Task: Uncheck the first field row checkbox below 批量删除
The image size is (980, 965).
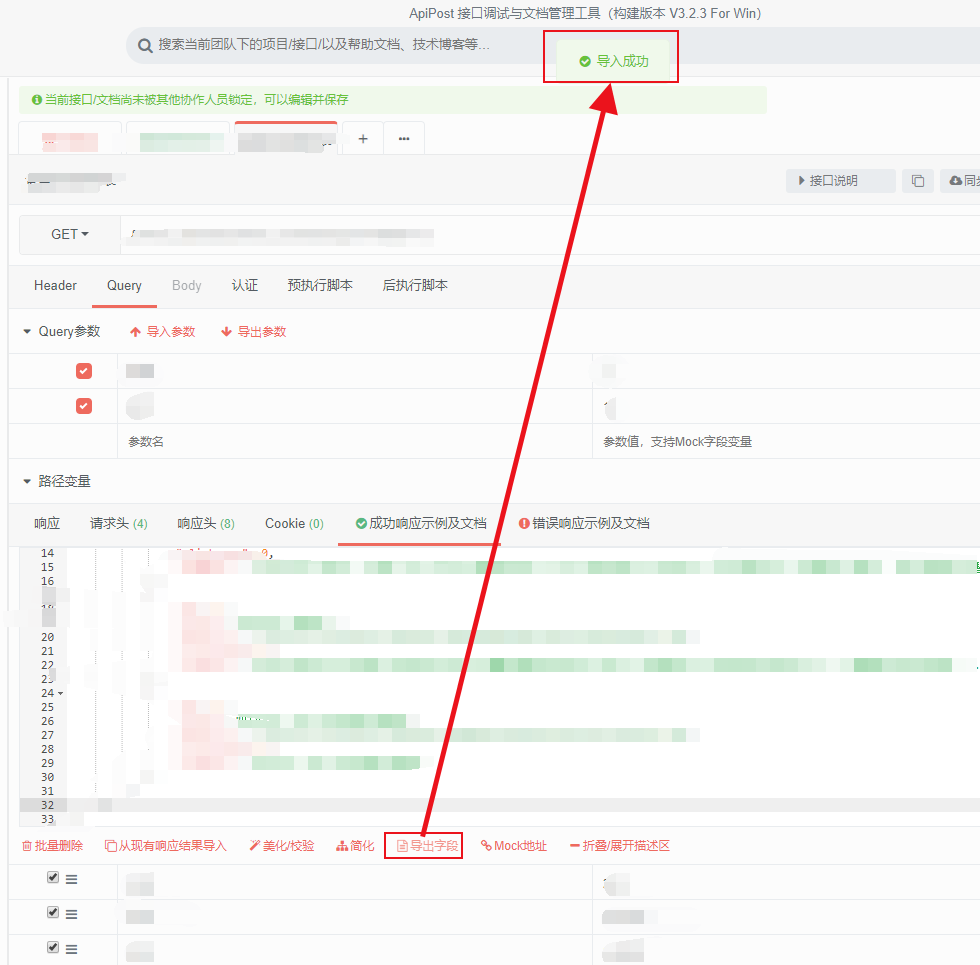Action: click(x=53, y=878)
